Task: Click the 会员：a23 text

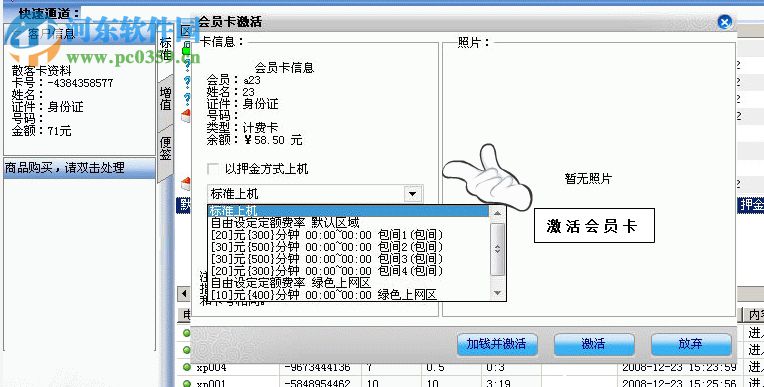Action: click(x=233, y=80)
